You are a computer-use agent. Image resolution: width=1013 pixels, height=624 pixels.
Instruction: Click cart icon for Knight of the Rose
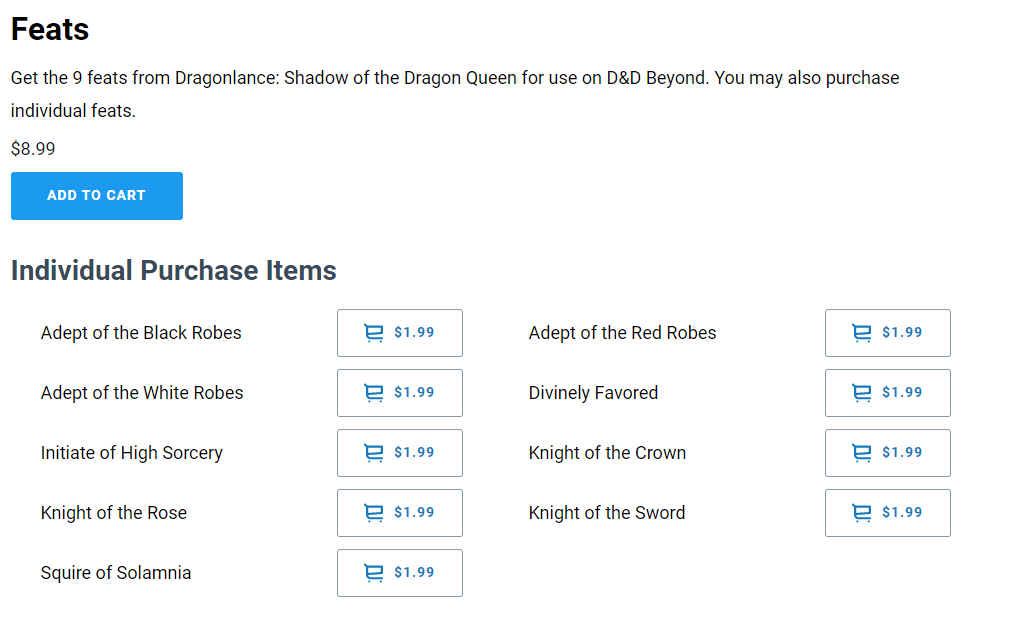pyautogui.click(x=374, y=513)
